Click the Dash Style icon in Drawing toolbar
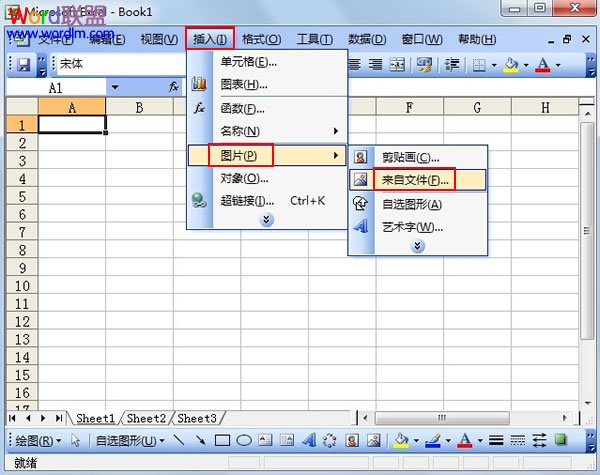The width and height of the screenshot is (600, 475). 517,440
